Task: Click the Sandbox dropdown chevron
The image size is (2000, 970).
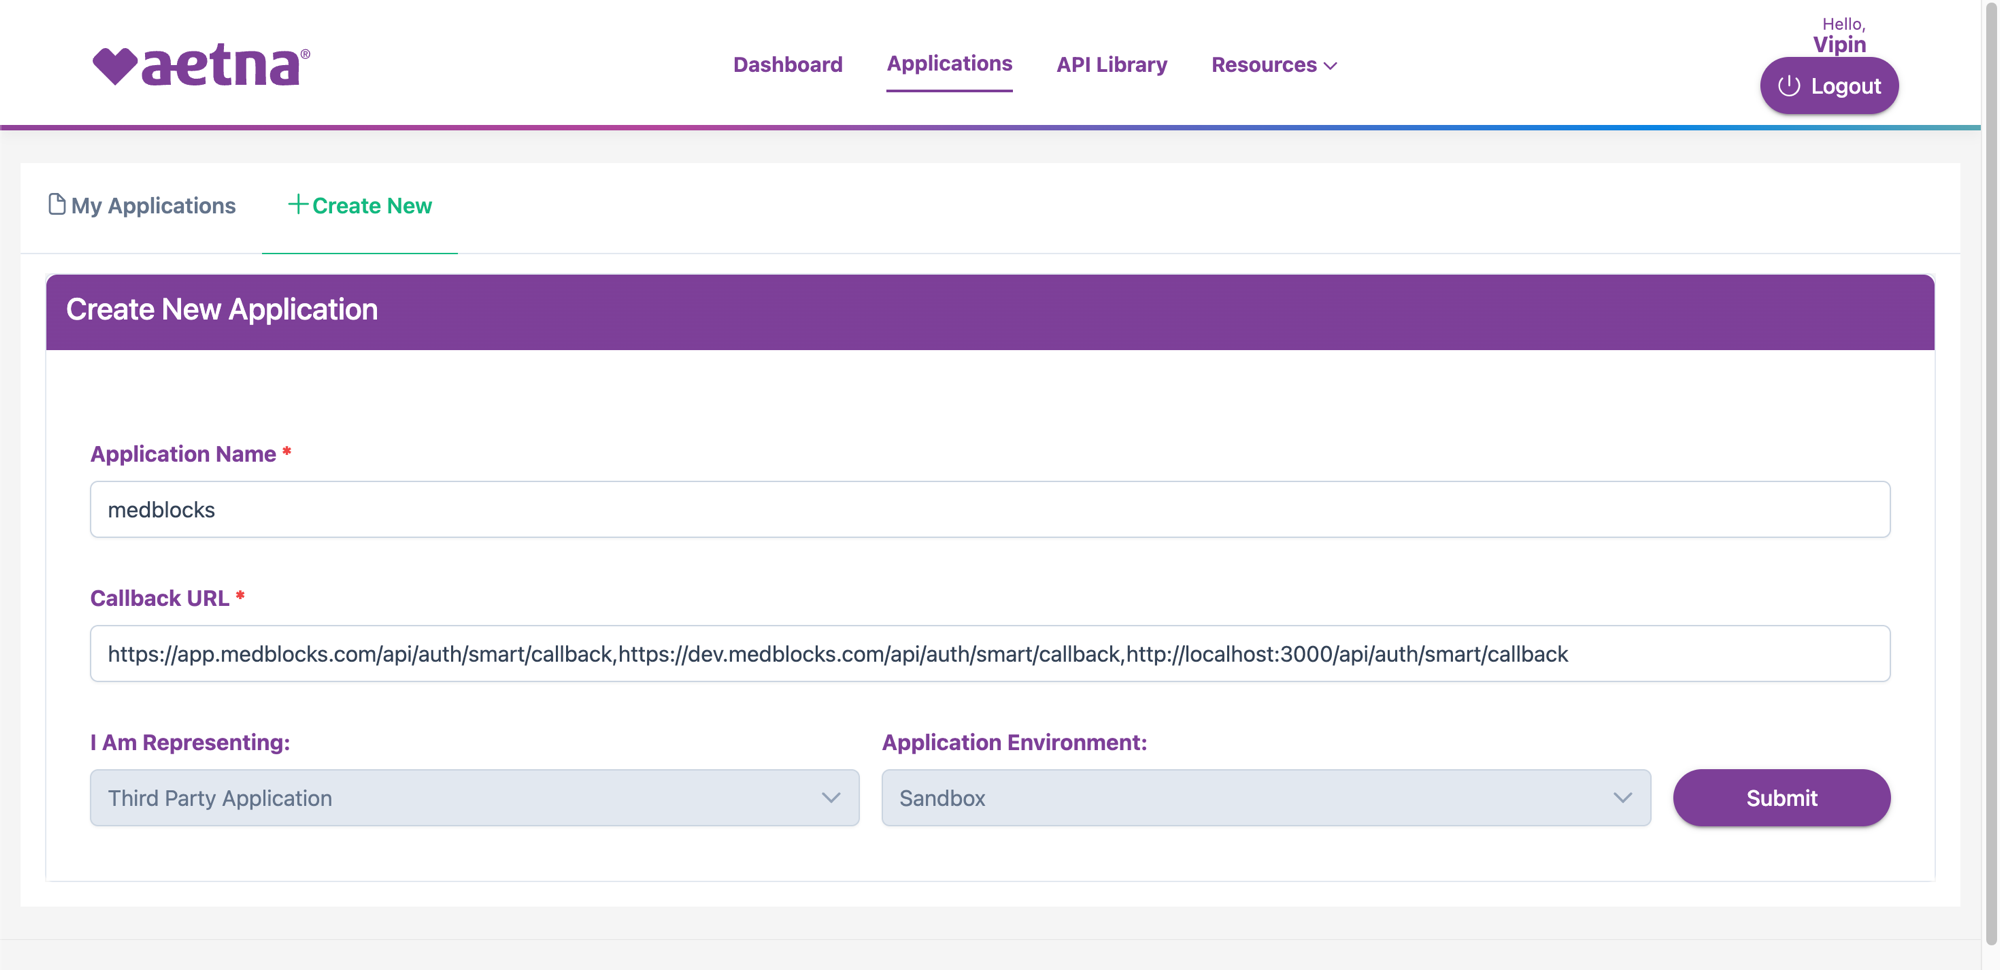Action: (1622, 798)
